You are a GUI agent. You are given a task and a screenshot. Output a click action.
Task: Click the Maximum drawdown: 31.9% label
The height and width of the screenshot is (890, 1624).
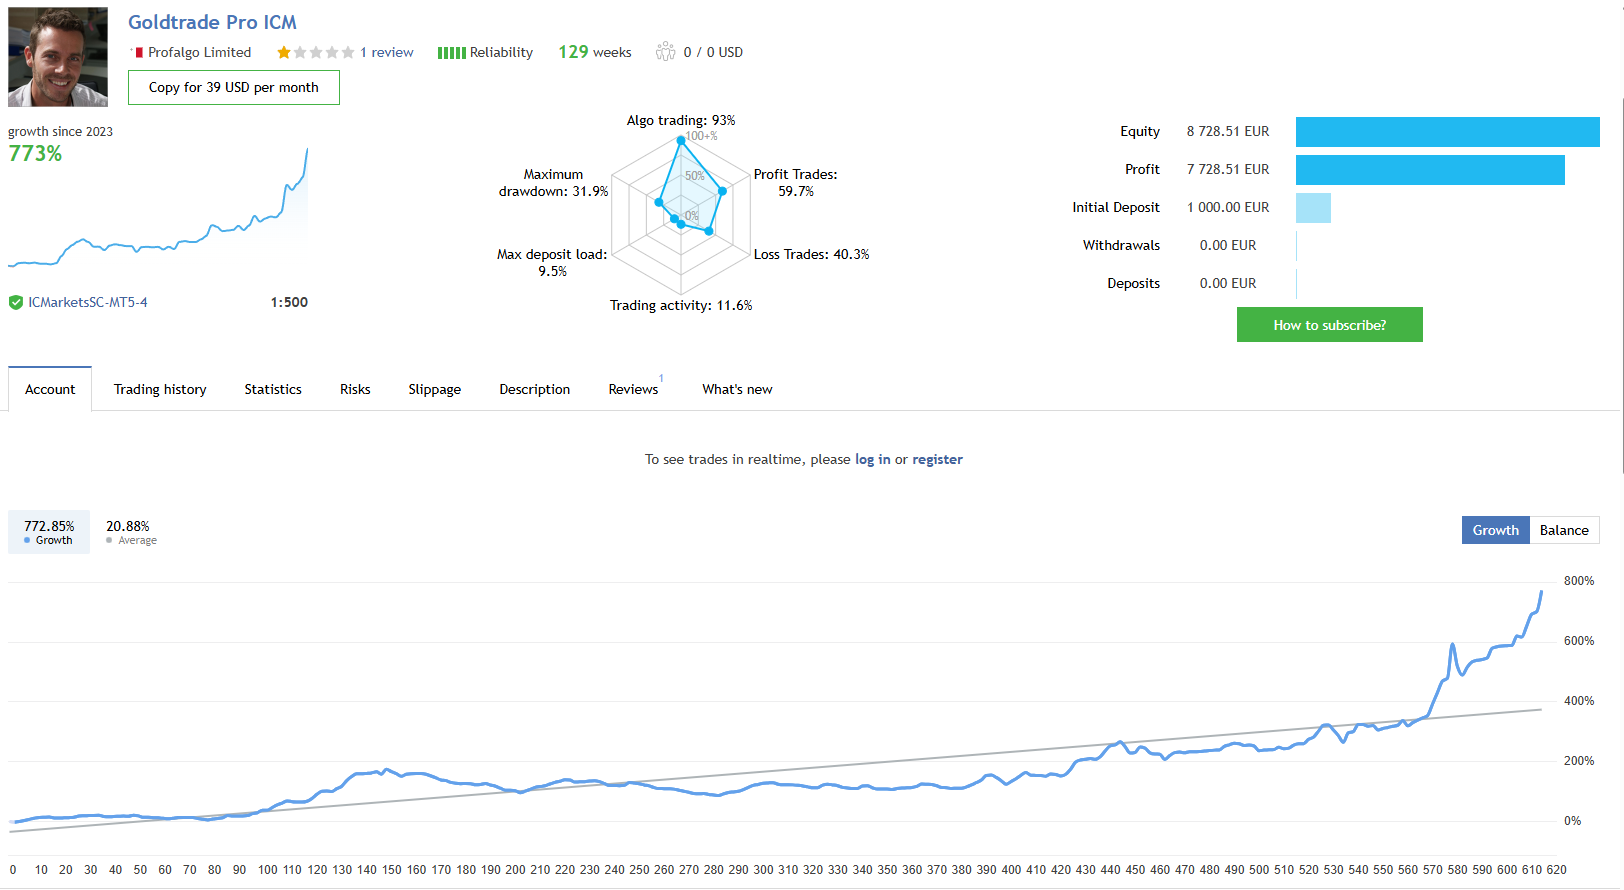[553, 183]
